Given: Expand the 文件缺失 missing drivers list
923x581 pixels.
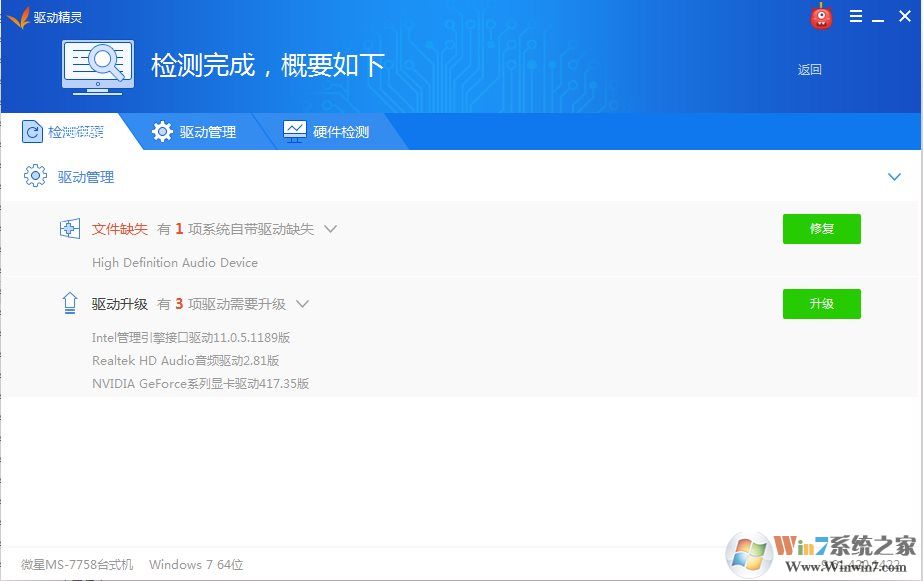Looking at the screenshot, I should pos(330,229).
